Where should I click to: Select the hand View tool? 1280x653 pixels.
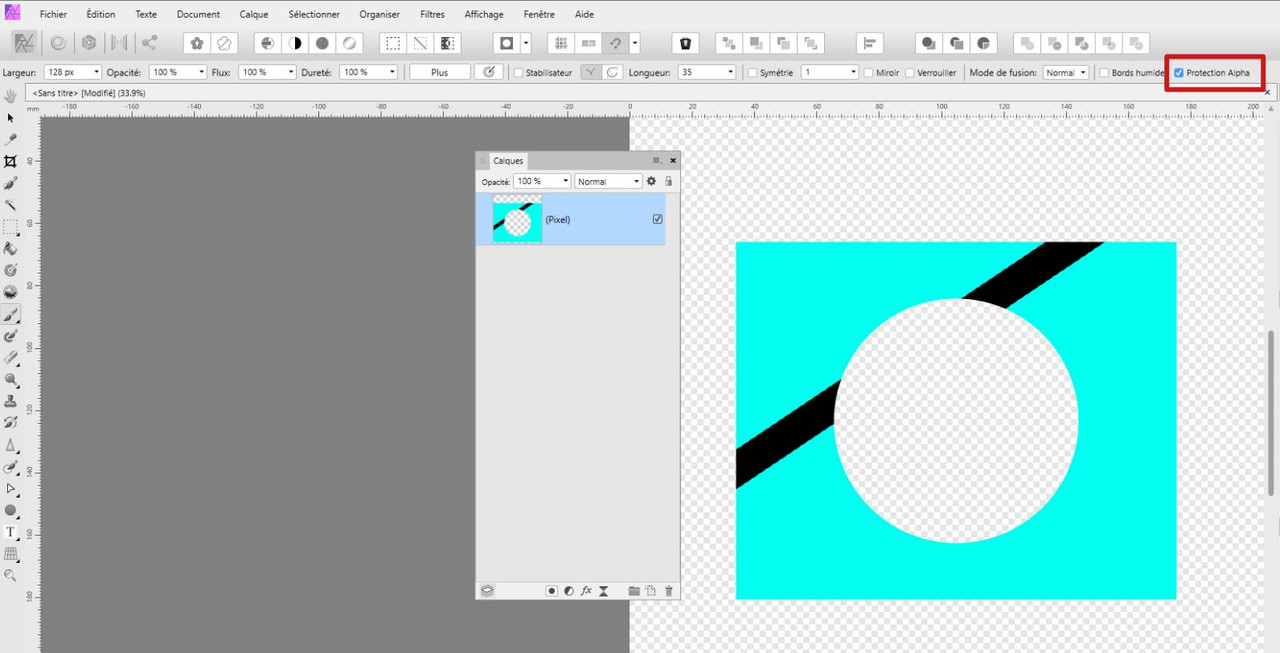pos(11,96)
